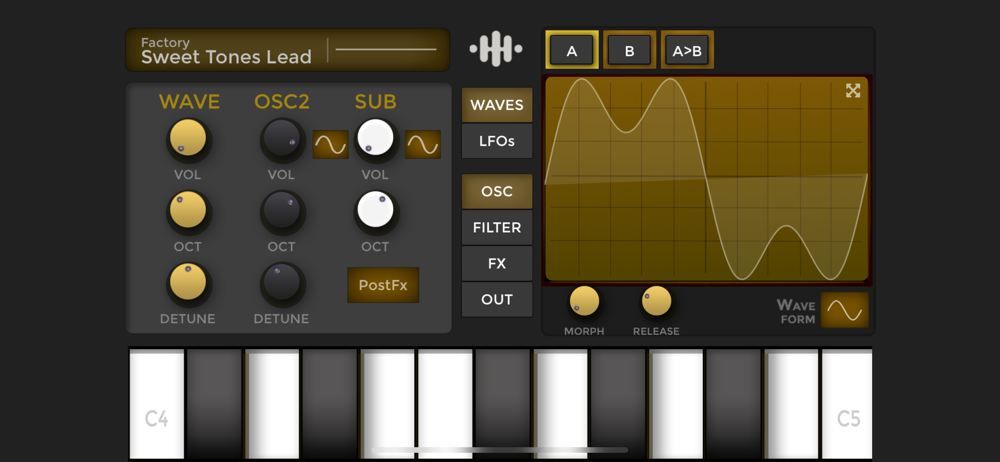1000x462 pixels.
Task: Click the RELEASE knob
Action: click(656, 301)
